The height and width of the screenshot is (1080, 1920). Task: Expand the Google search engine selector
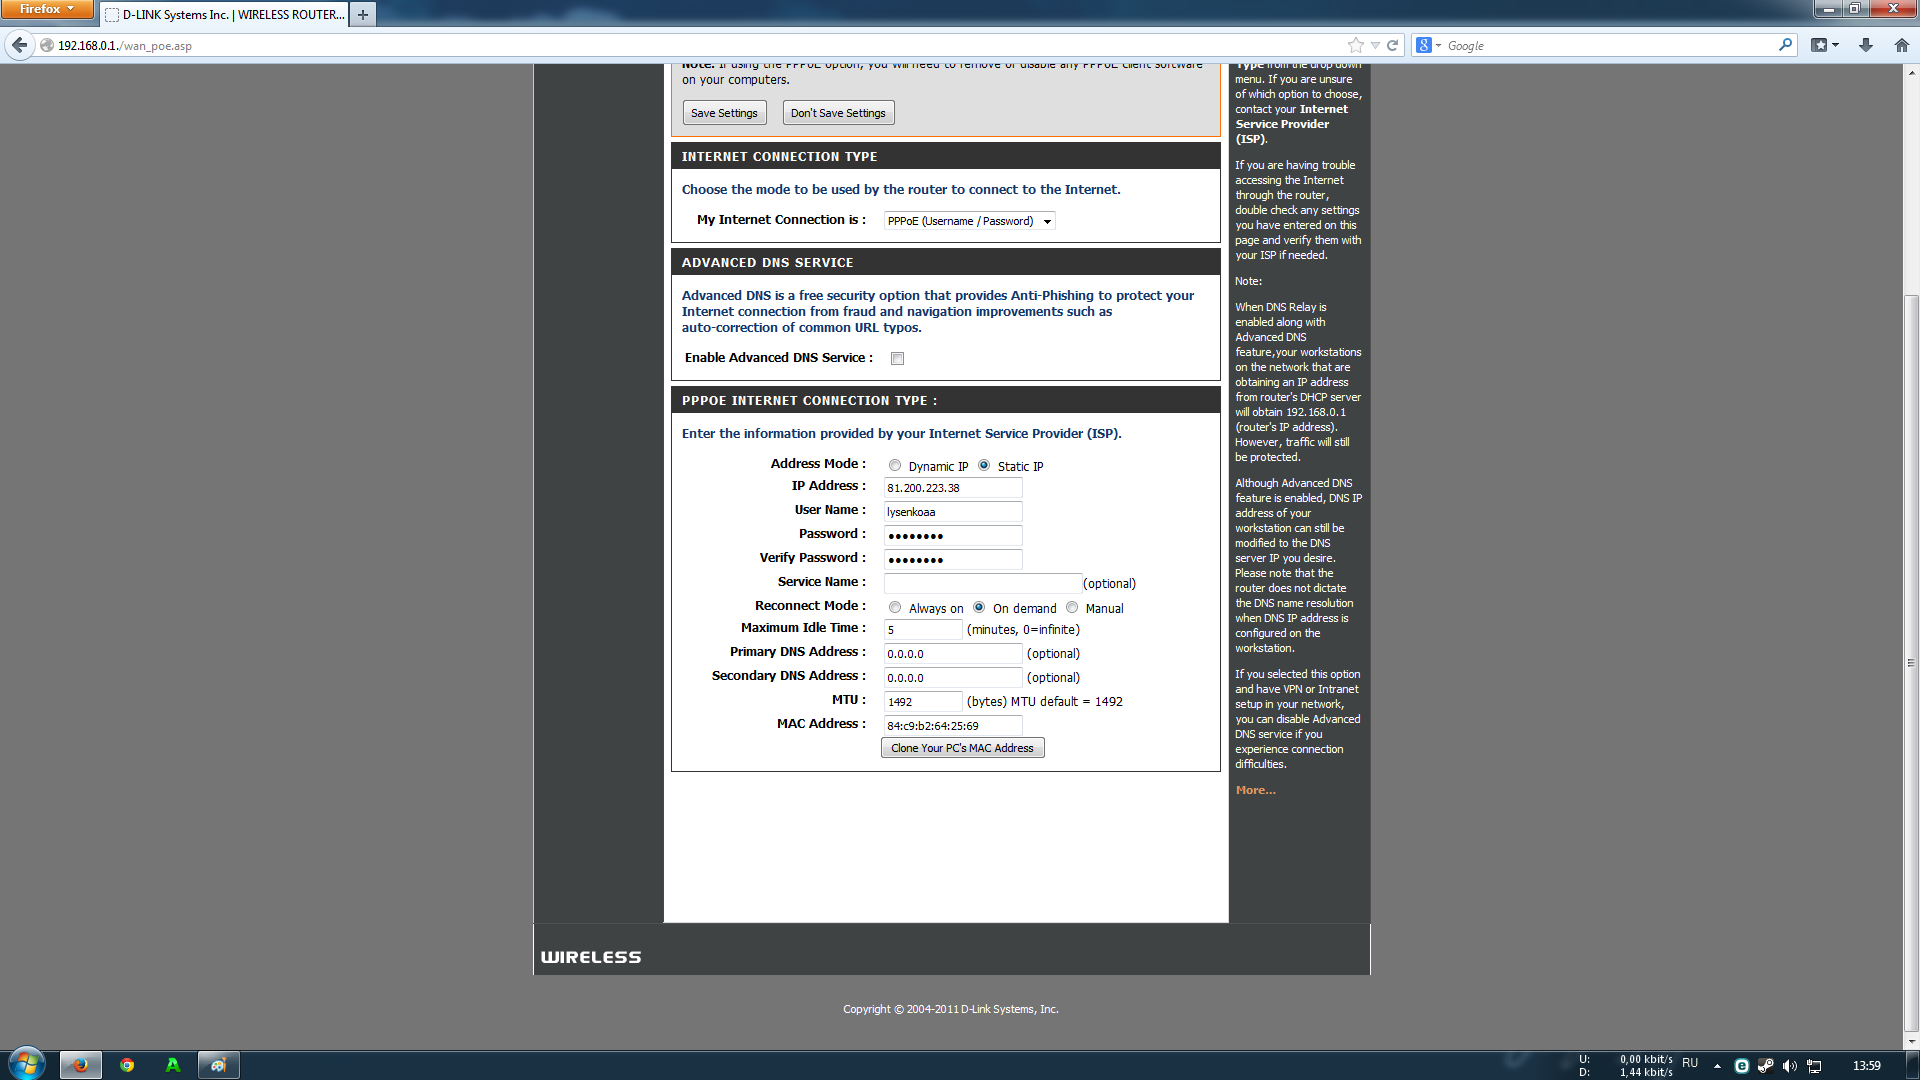(1428, 45)
